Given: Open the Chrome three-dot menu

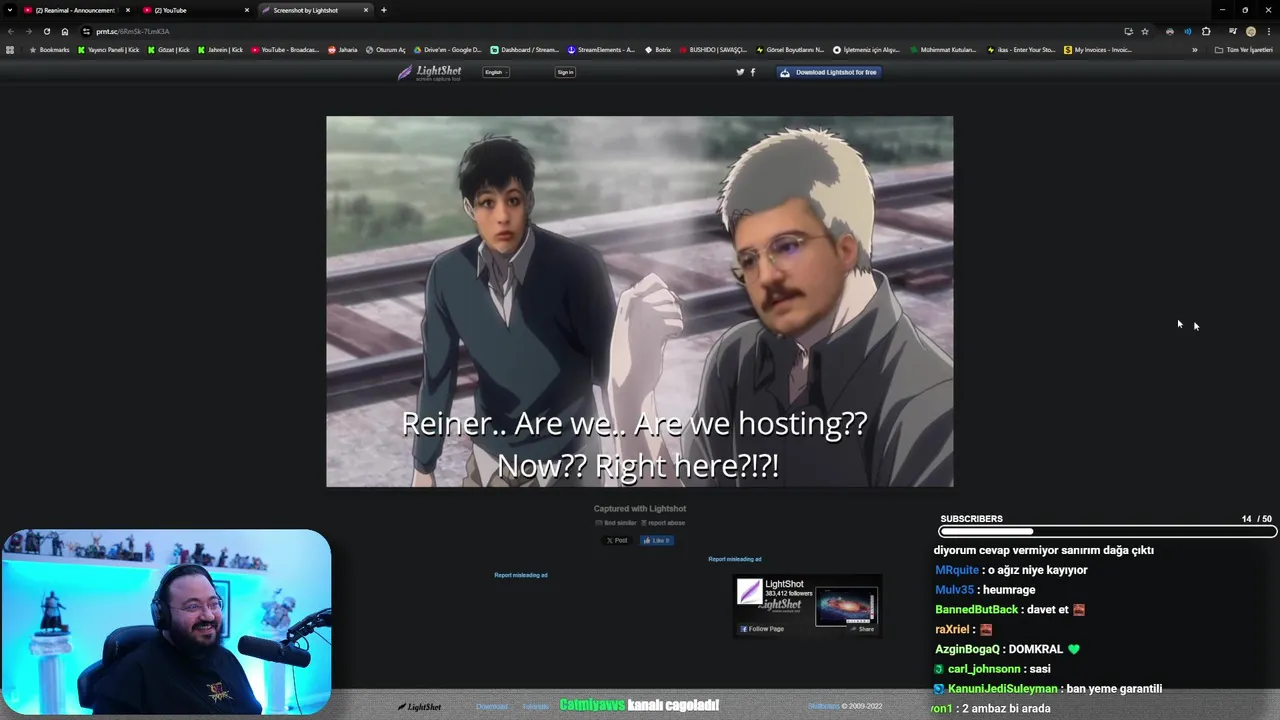Looking at the screenshot, I should tap(1269, 31).
